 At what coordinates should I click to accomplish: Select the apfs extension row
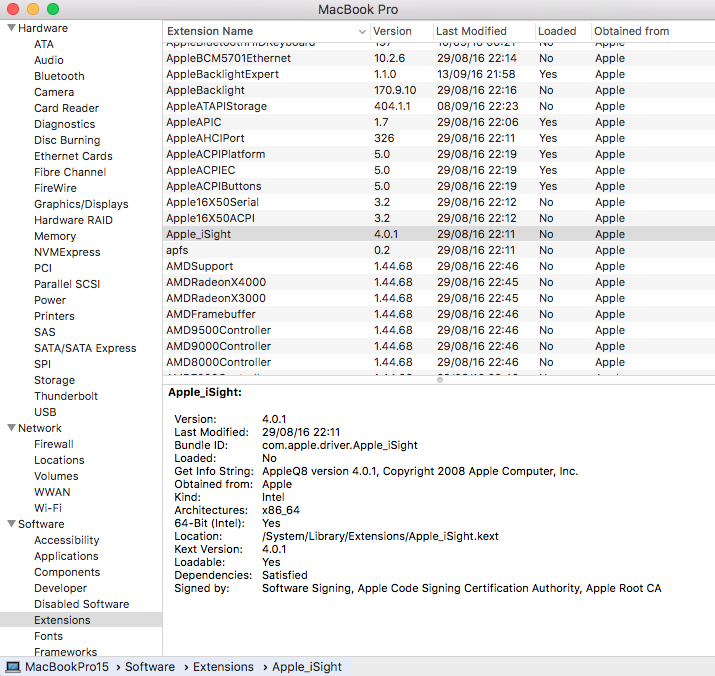click(x=439, y=250)
